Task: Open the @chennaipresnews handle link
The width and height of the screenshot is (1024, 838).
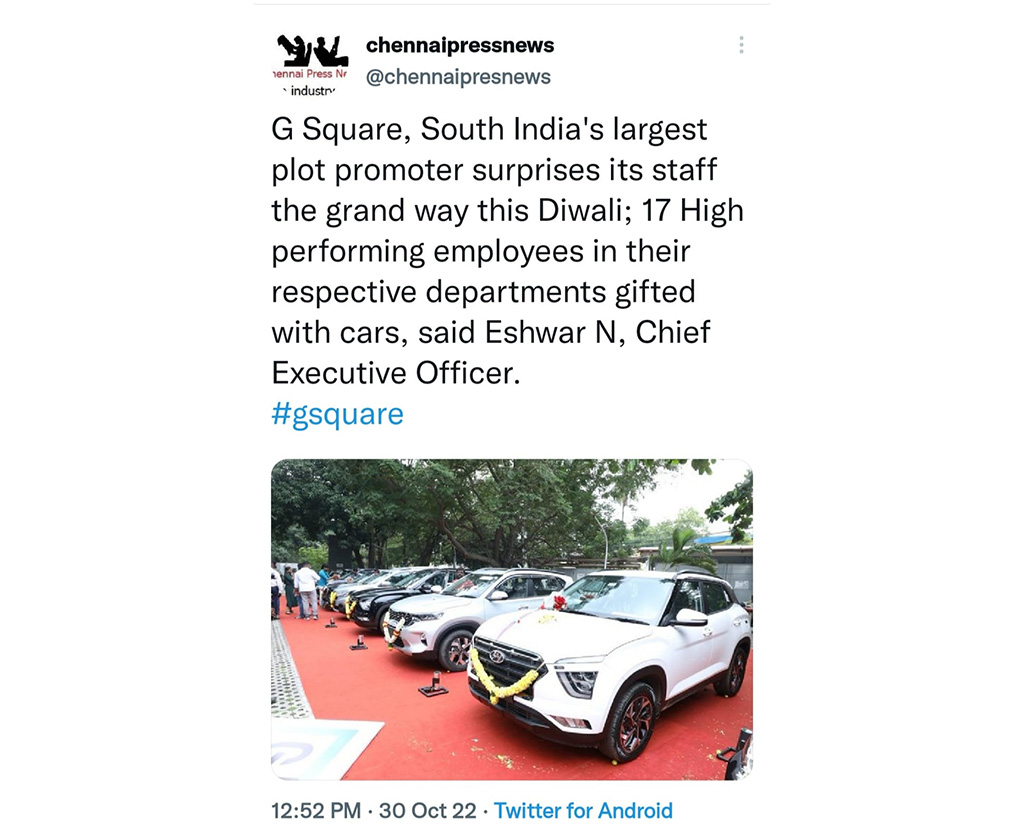Action: tap(458, 76)
